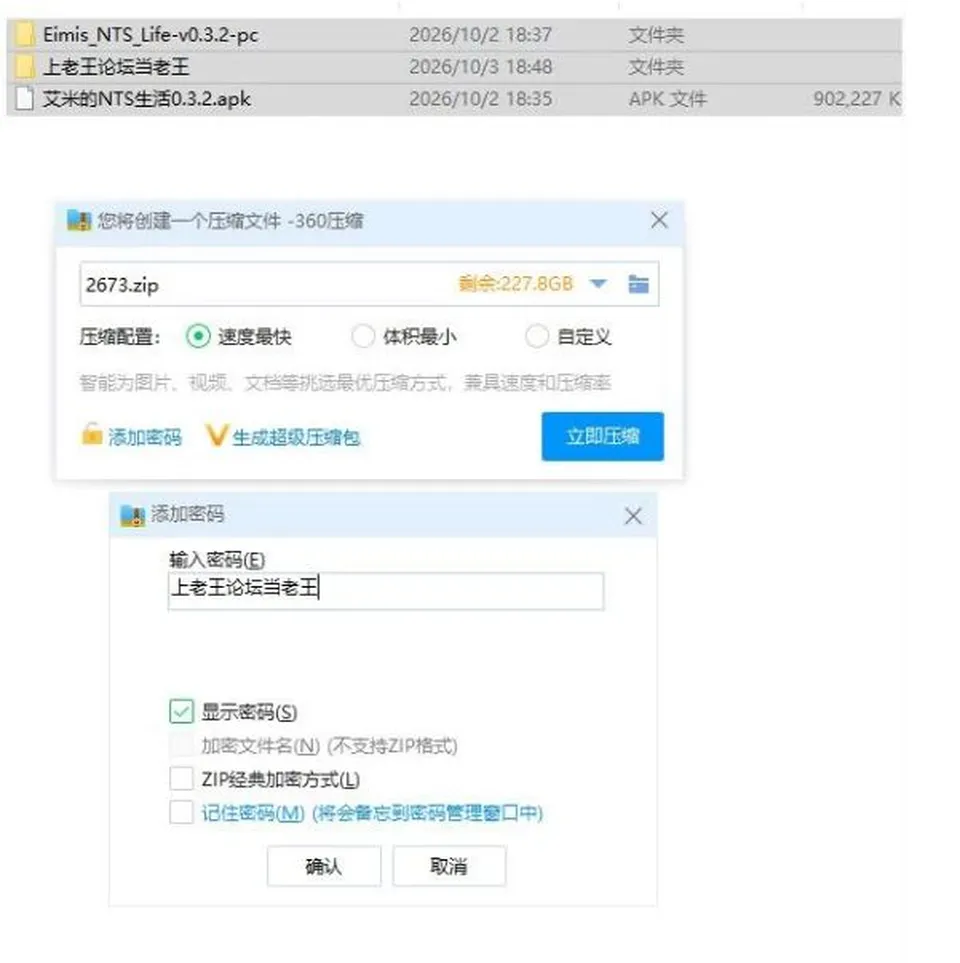This screenshot has height=963, width=960.
Task: Click the 输入密码 password input field
Action: (x=386, y=591)
